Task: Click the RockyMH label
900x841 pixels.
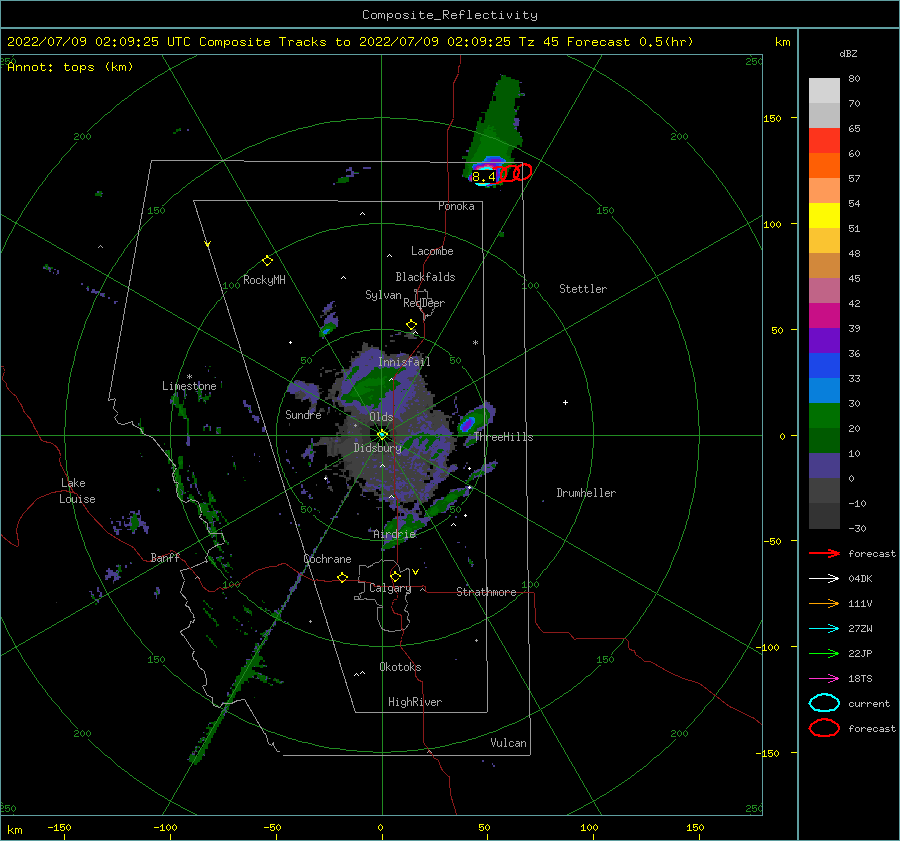Action: click(264, 280)
